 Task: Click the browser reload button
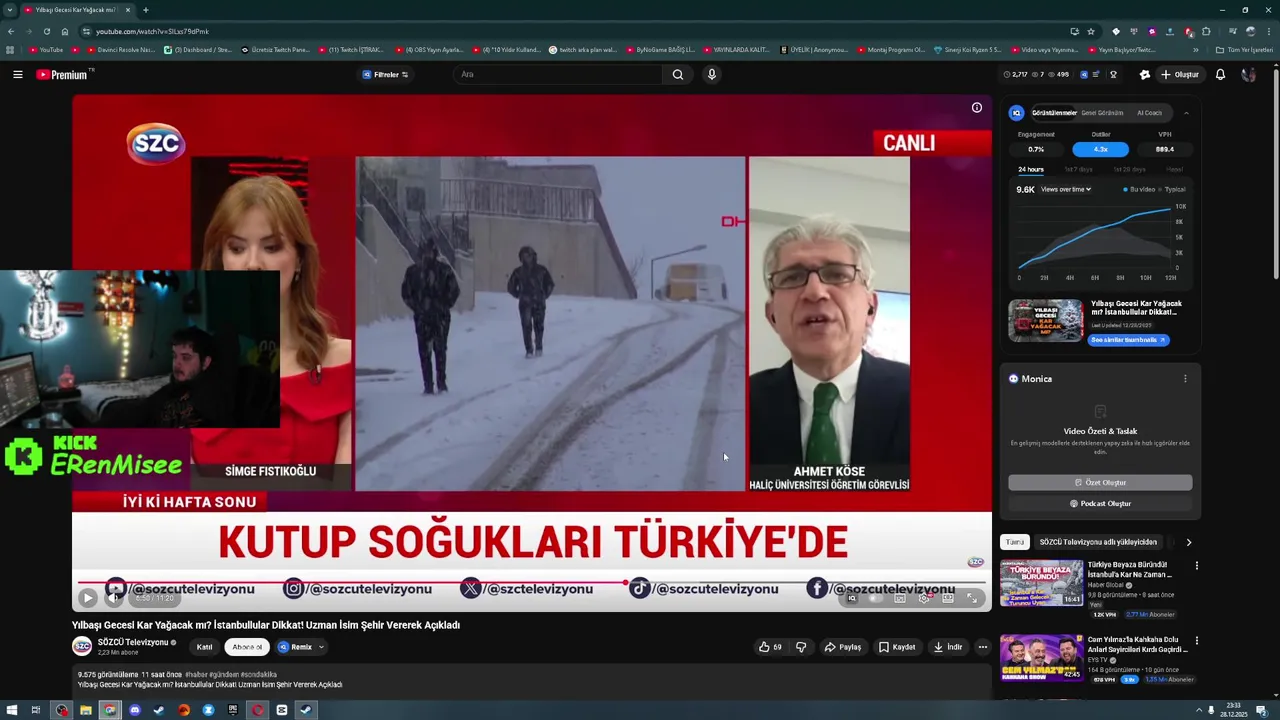click(46, 31)
